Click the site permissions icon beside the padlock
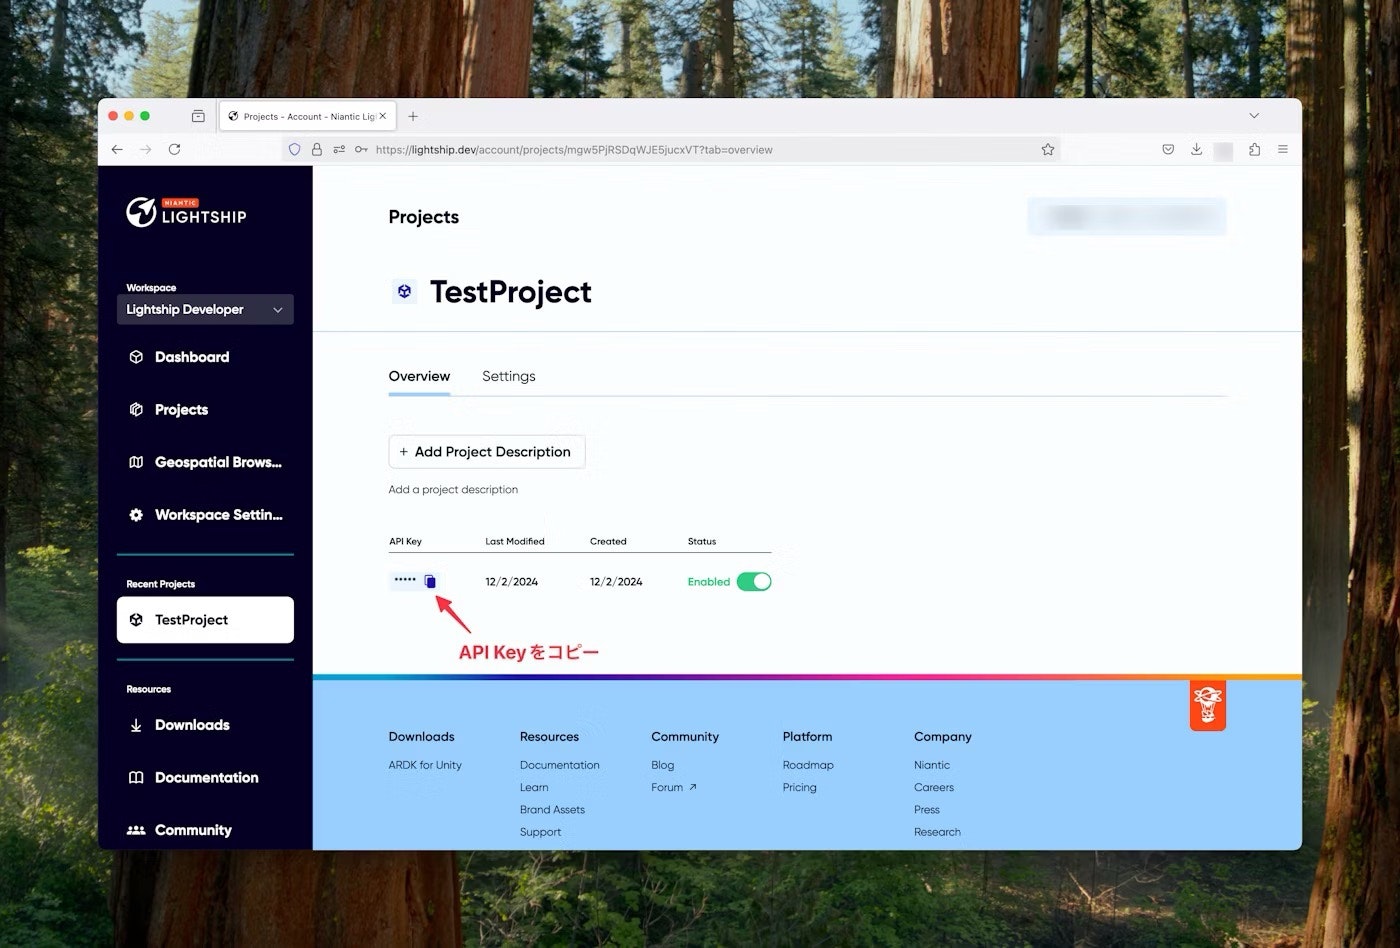The width and height of the screenshot is (1400, 948). click(x=339, y=149)
